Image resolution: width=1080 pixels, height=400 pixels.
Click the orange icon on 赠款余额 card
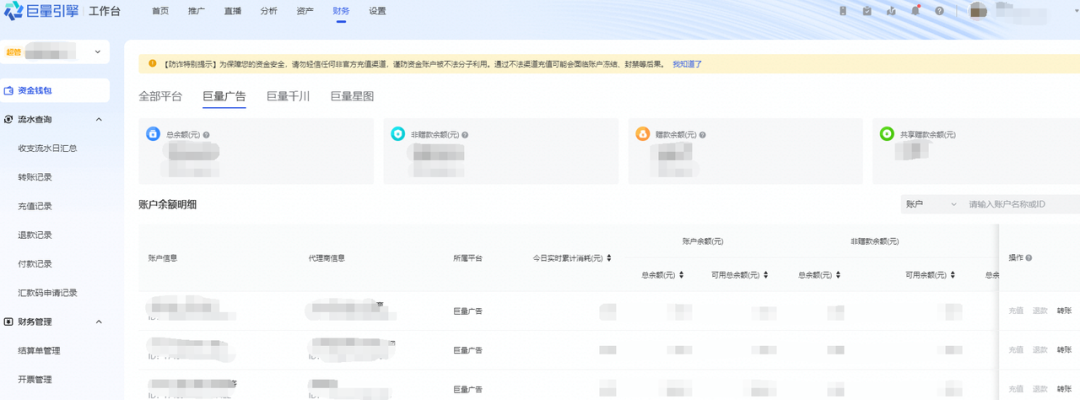pyautogui.click(x=642, y=134)
